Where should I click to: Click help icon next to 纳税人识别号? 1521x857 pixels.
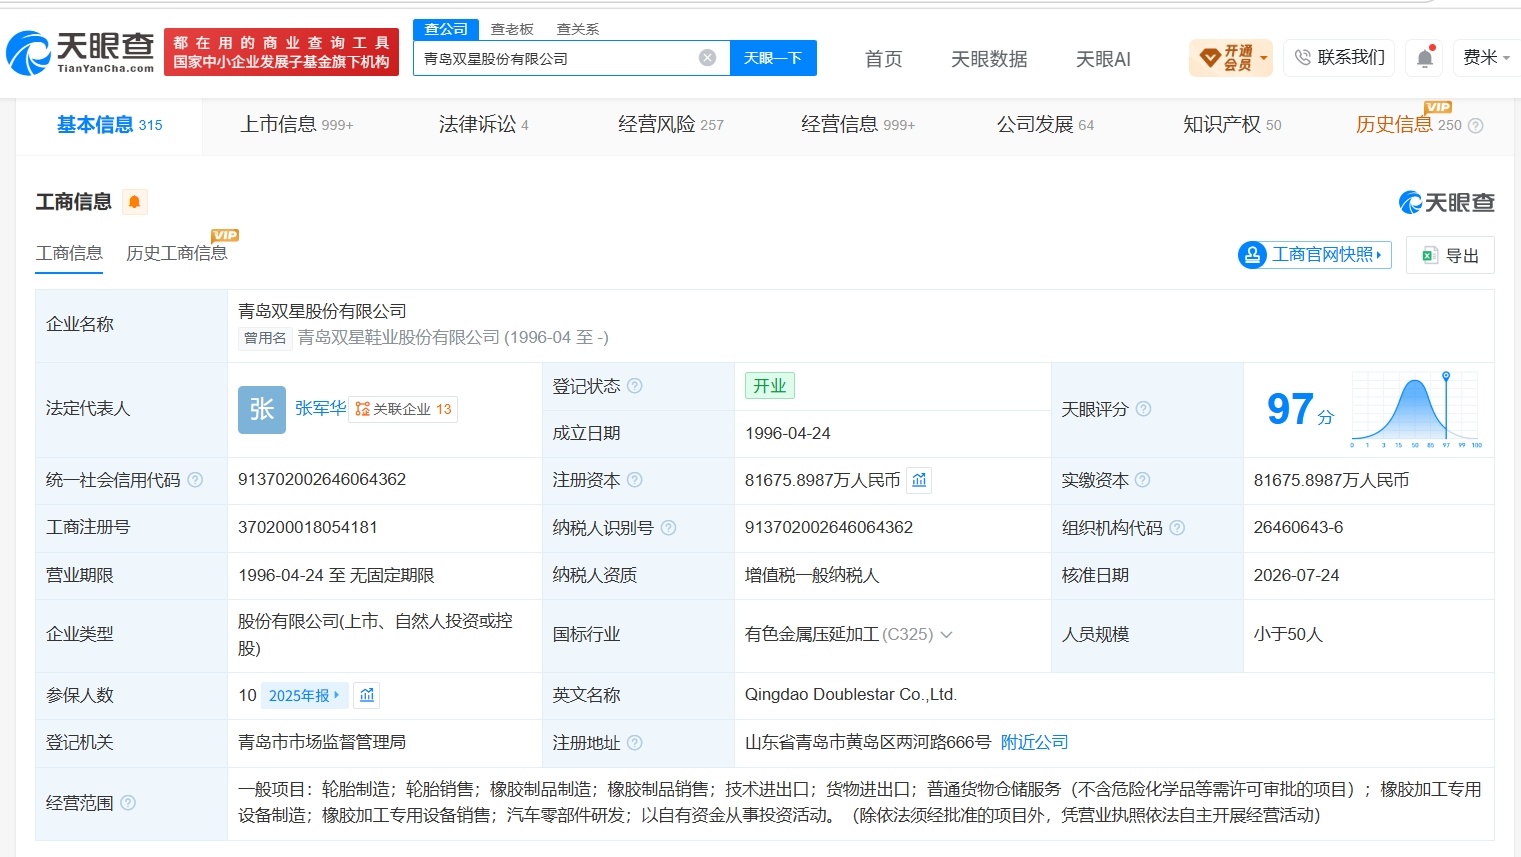pyautogui.click(x=668, y=528)
